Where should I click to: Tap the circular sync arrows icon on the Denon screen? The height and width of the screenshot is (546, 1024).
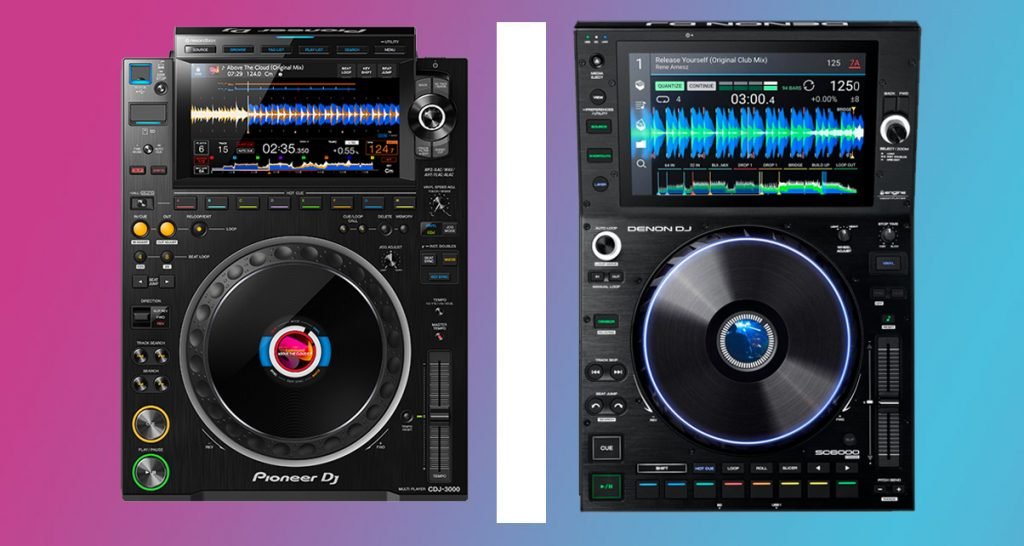click(808, 86)
